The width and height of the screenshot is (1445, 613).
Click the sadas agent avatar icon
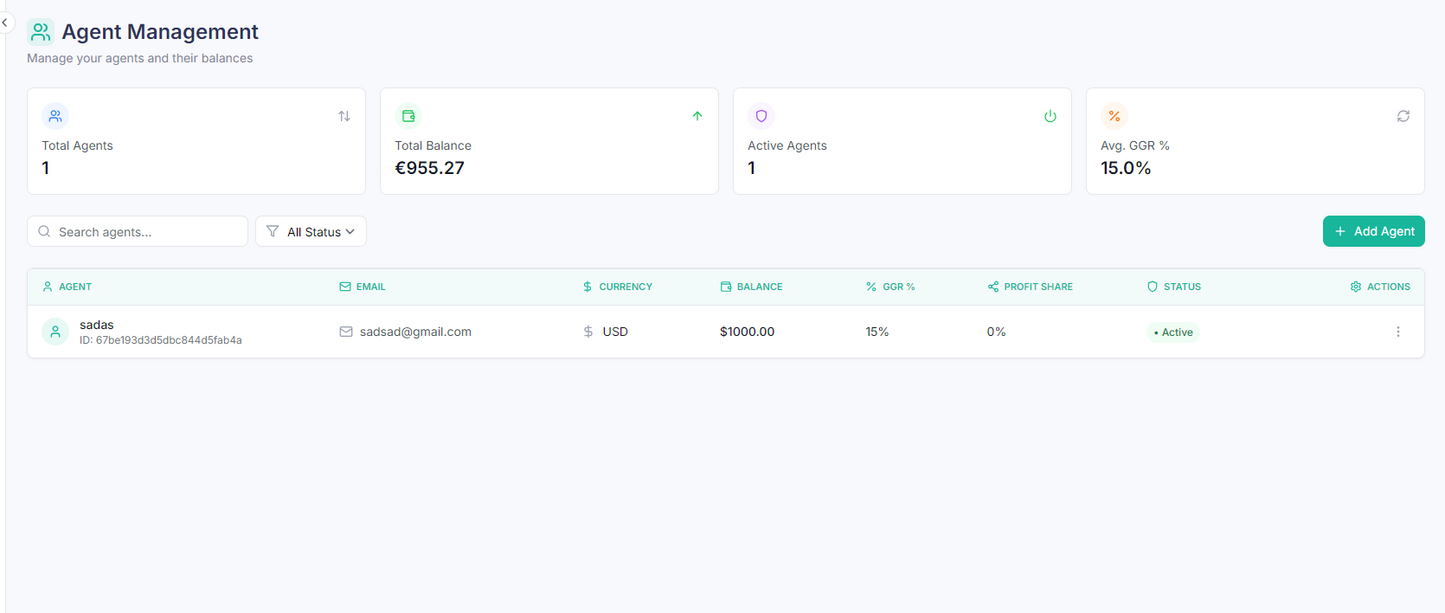click(55, 332)
